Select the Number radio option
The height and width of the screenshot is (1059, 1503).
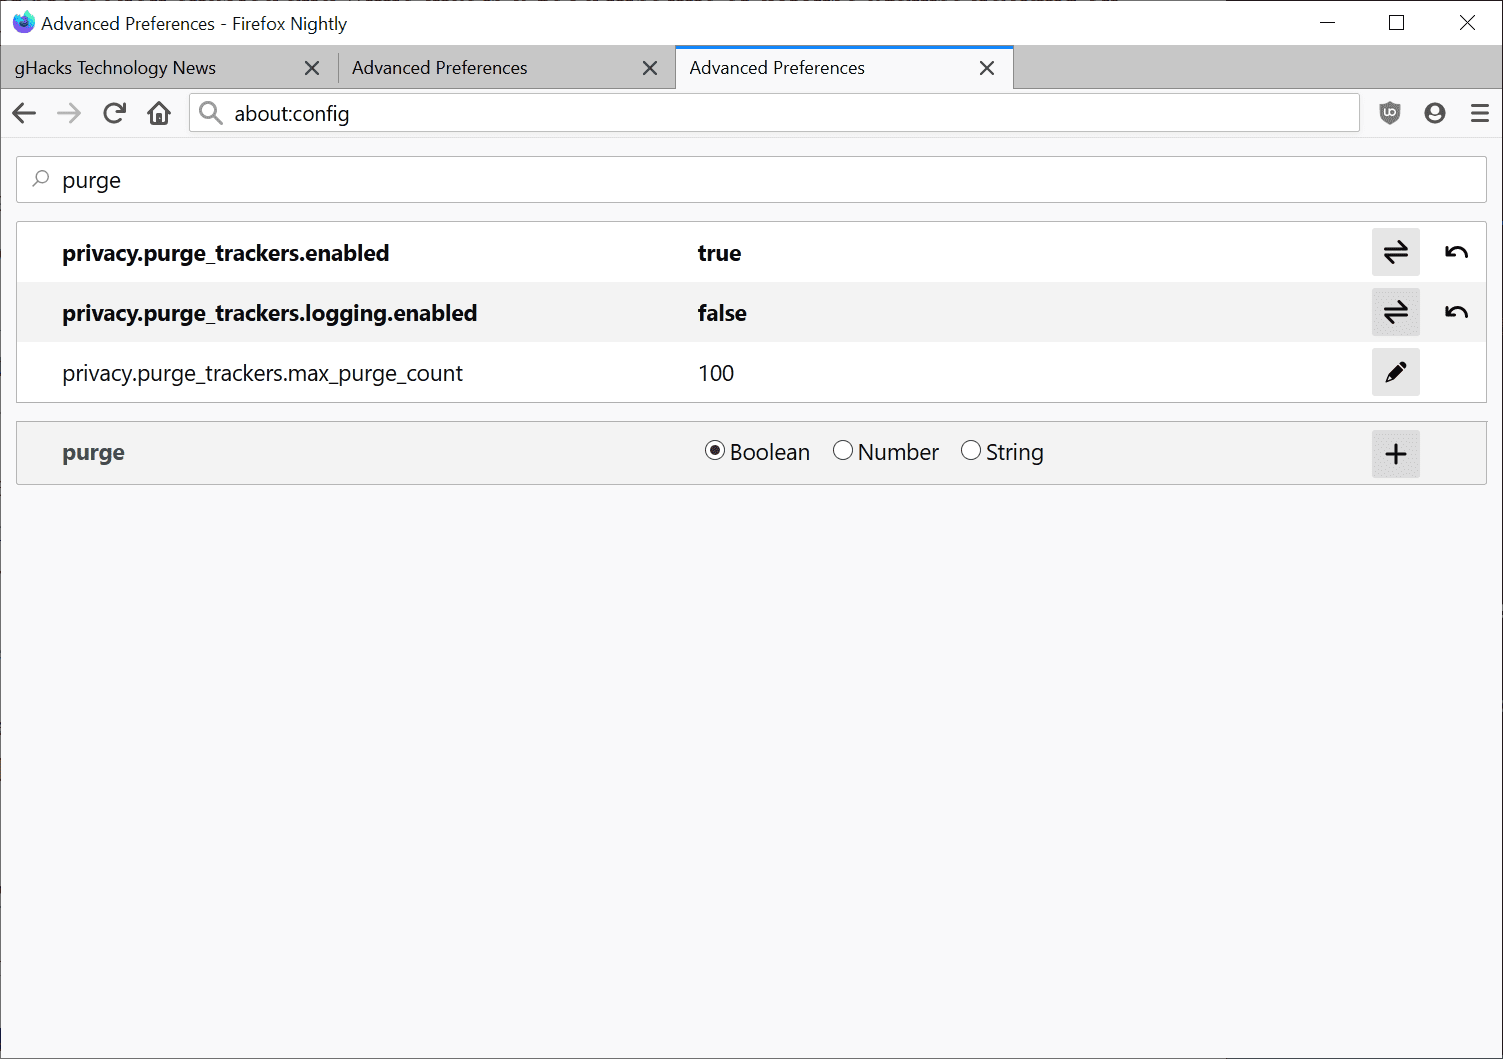[843, 451]
